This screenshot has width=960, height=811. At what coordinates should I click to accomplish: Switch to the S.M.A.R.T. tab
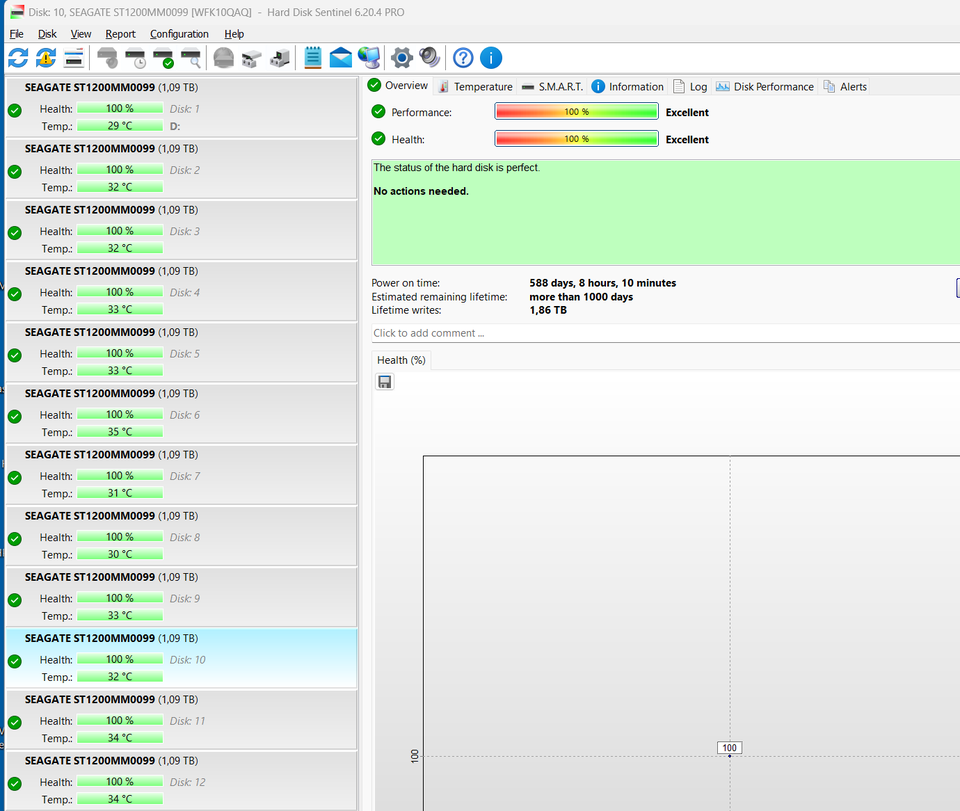552,87
